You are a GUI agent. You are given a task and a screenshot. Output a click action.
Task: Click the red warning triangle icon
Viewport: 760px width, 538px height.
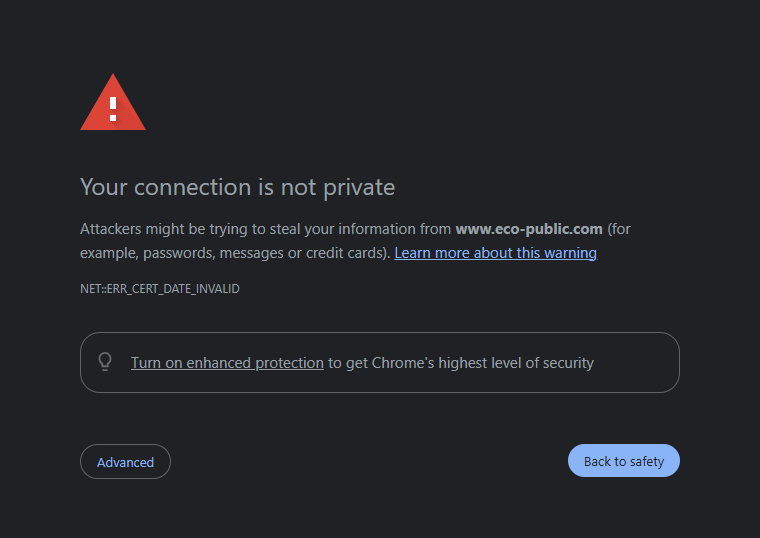coord(113,103)
